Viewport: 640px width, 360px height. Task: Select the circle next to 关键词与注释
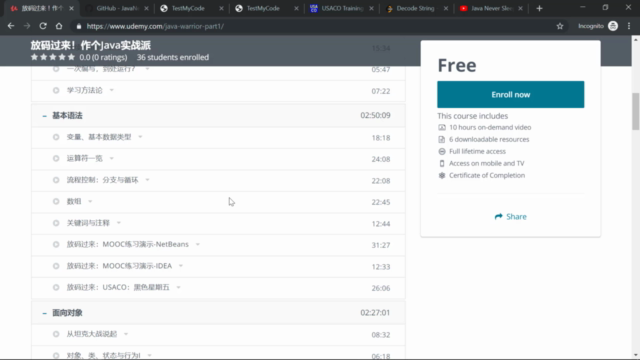click(x=56, y=223)
